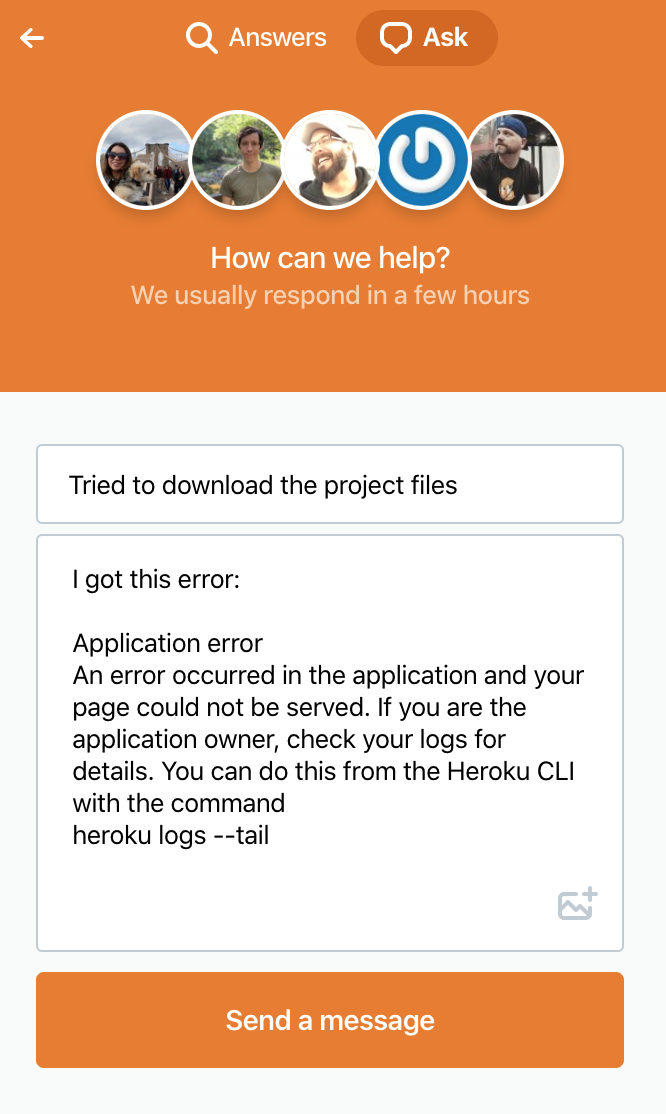This screenshot has height=1114, width=666.
Task: Click the avatar of woman with dog
Action: point(145,160)
